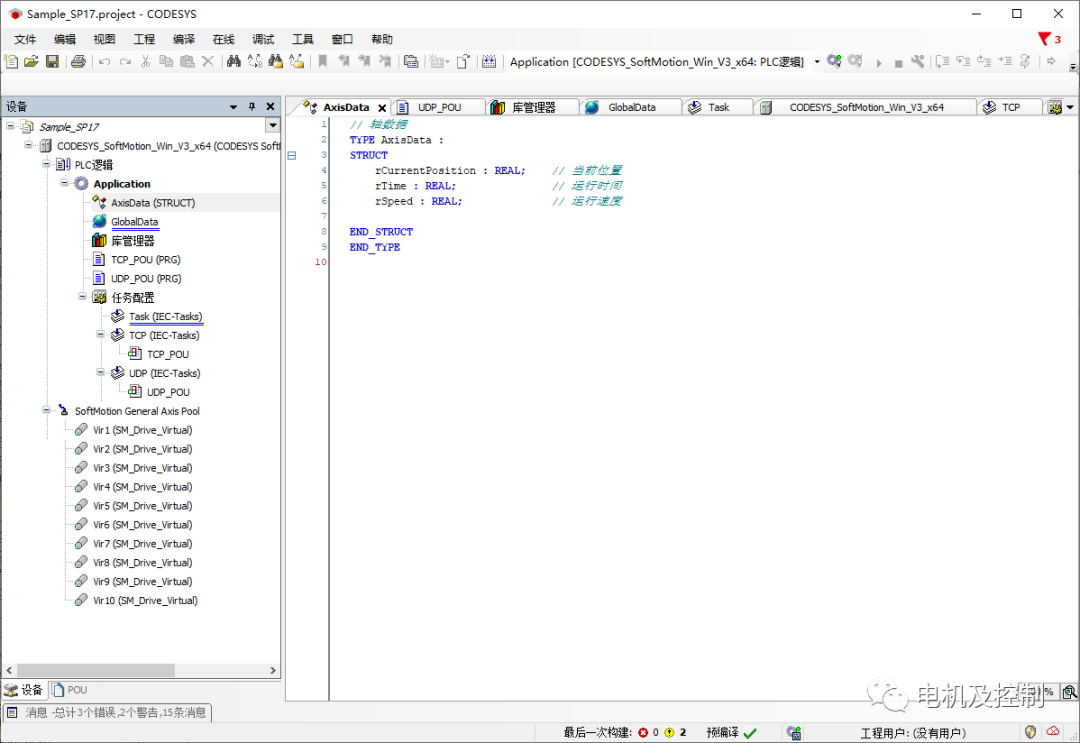Viewport: 1080px width, 743px height.
Task: Collapse the 任务配置 tree node
Action: (x=83, y=297)
